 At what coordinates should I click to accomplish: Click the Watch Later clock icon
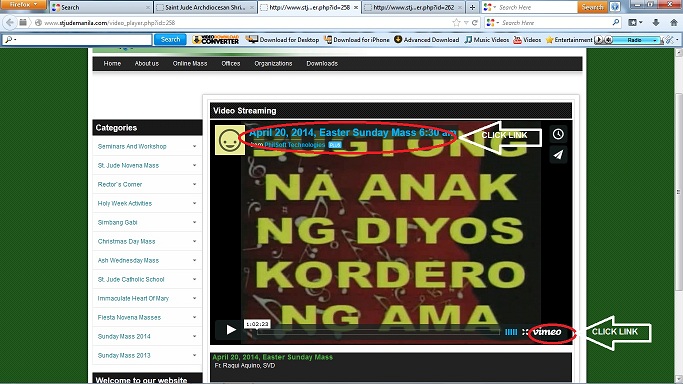558,134
